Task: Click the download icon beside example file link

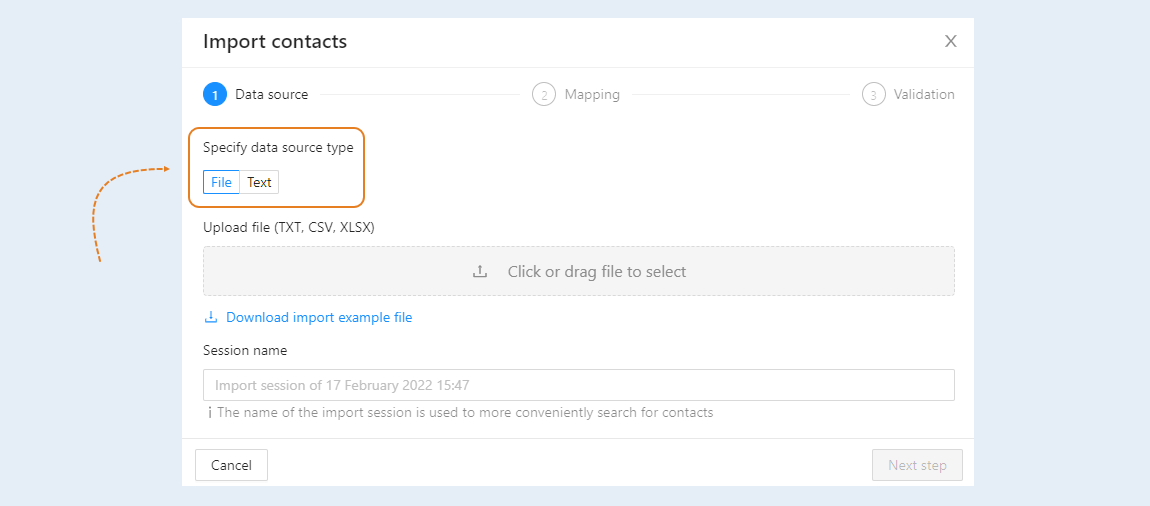Action: [210, 317]
